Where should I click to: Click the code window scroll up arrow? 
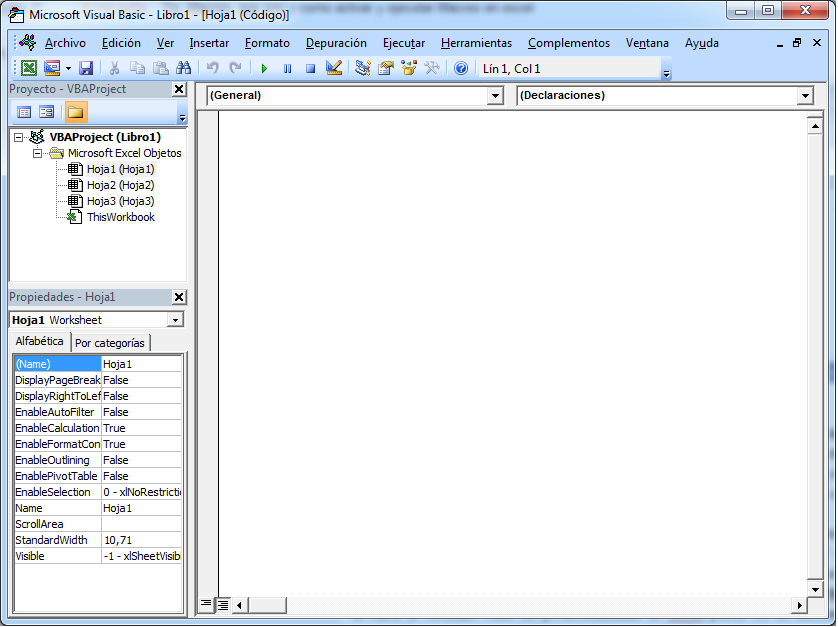tap(815, 127)
